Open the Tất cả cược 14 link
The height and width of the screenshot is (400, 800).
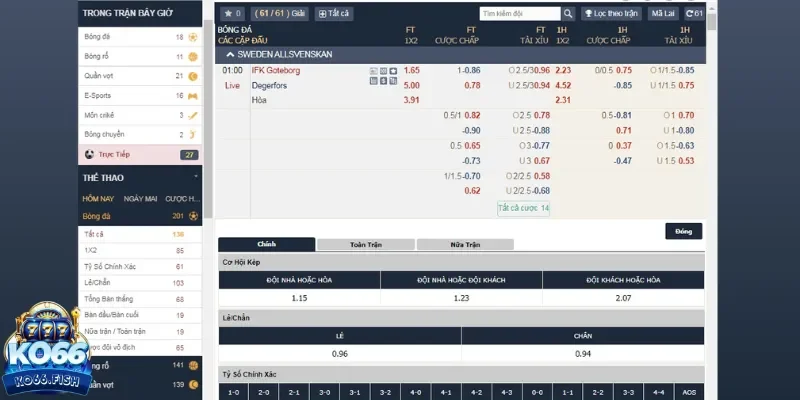[524, 208]
